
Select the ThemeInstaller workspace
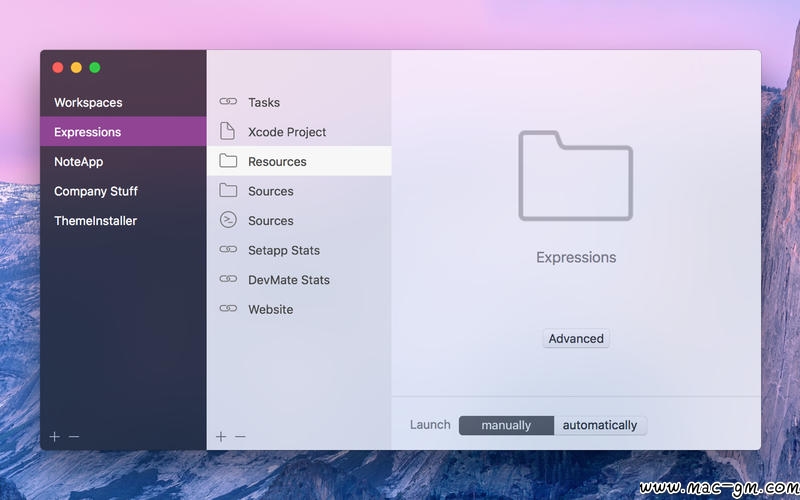pos(123,220)
